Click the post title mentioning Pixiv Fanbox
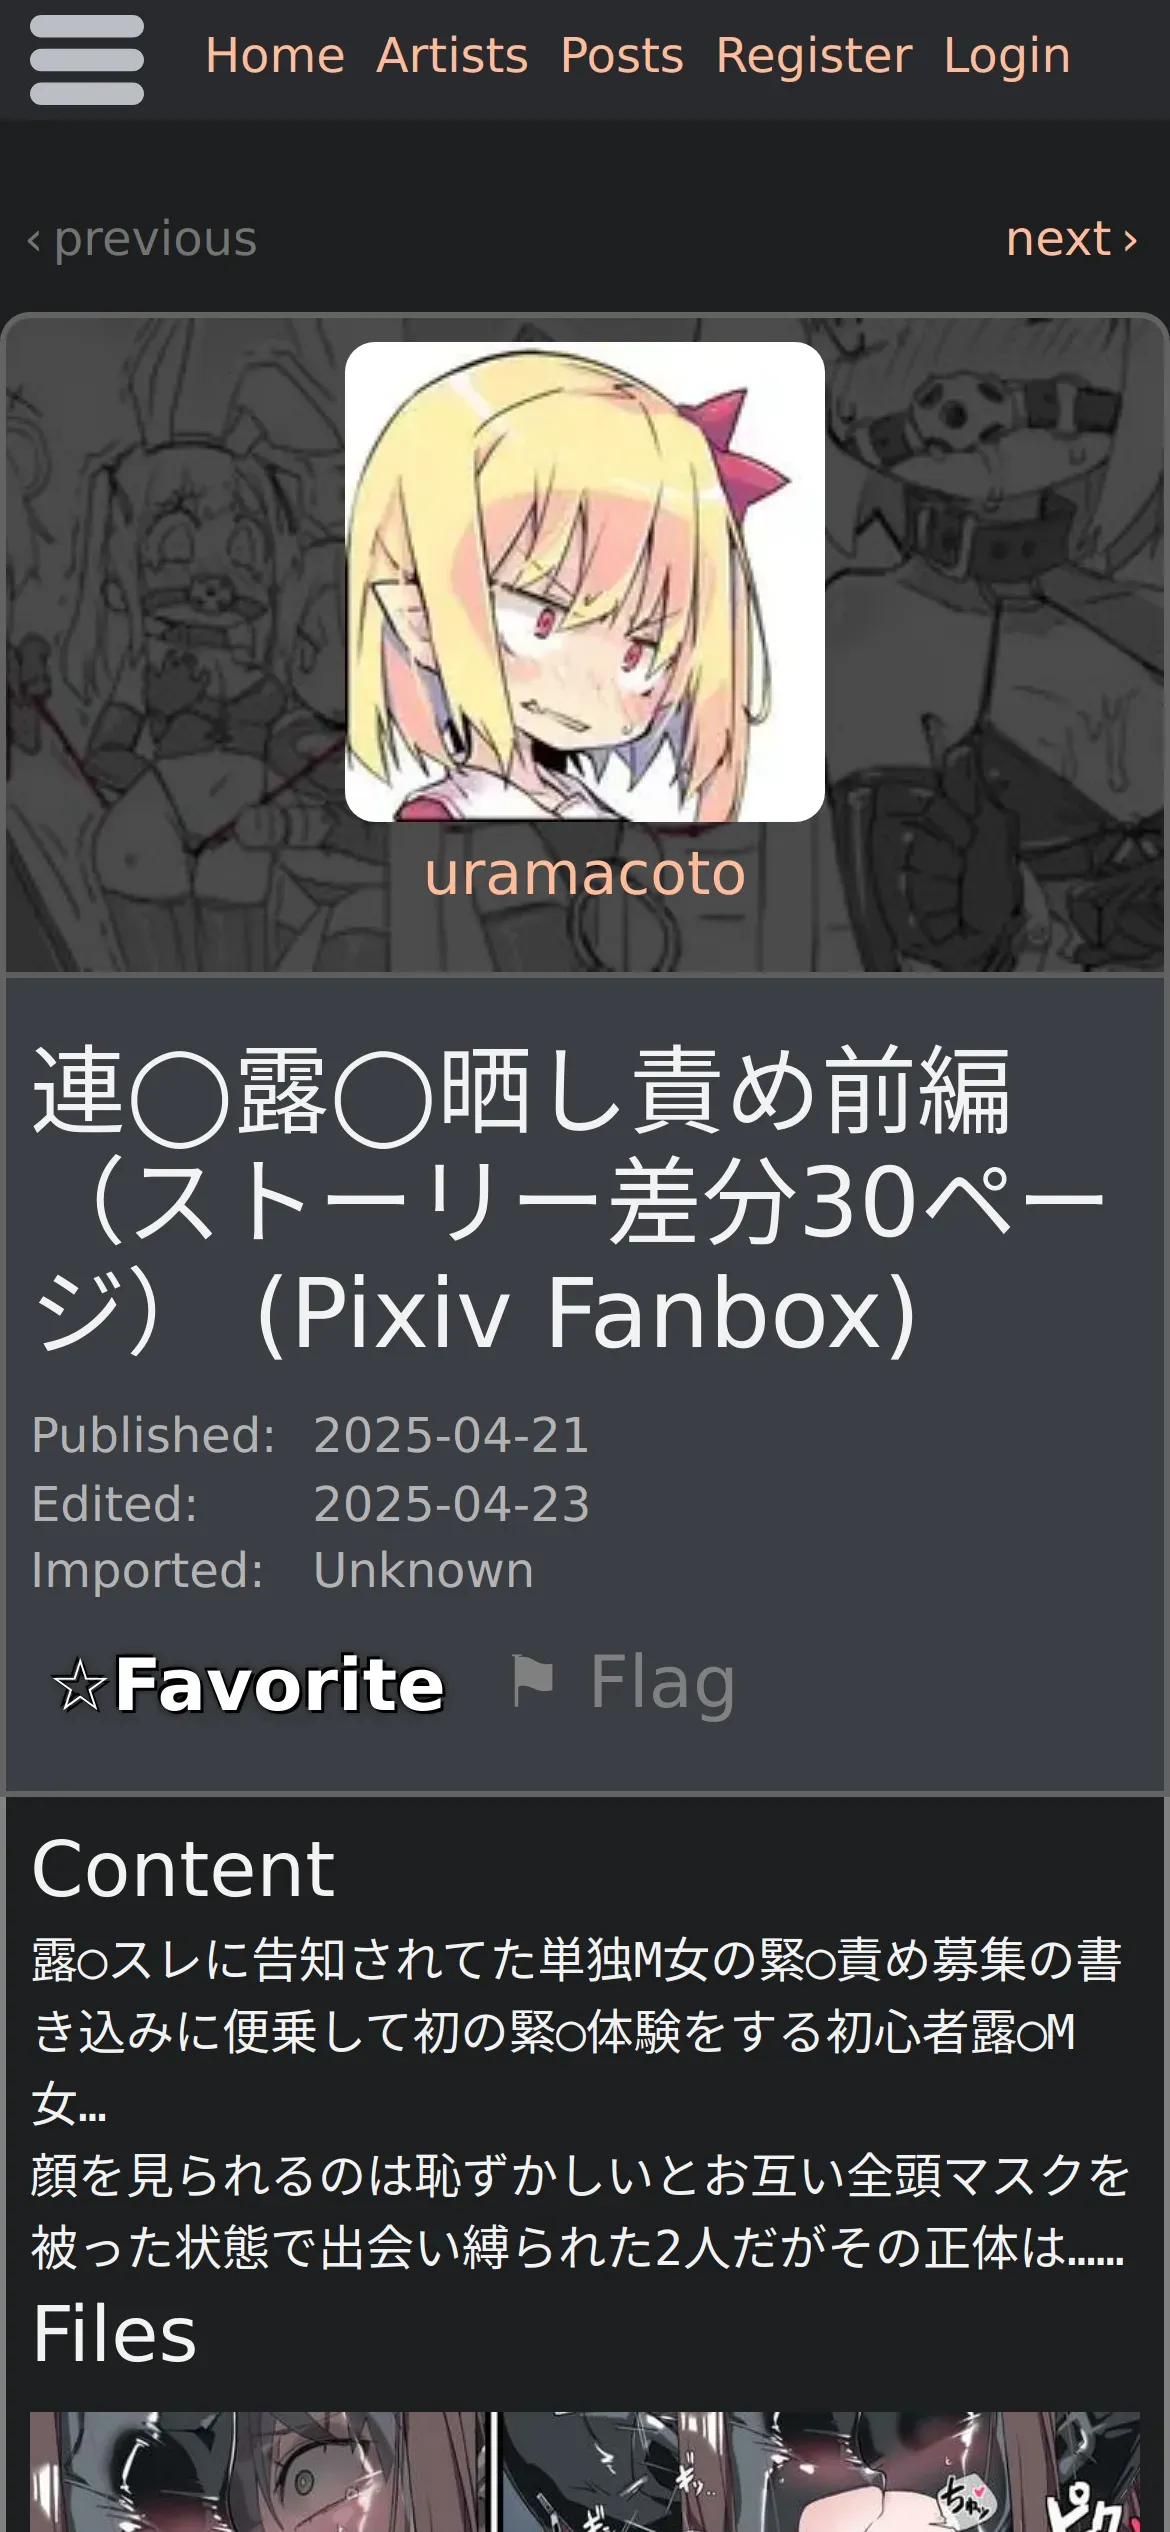The image size is (1170, 2532). coord(570,1200)
